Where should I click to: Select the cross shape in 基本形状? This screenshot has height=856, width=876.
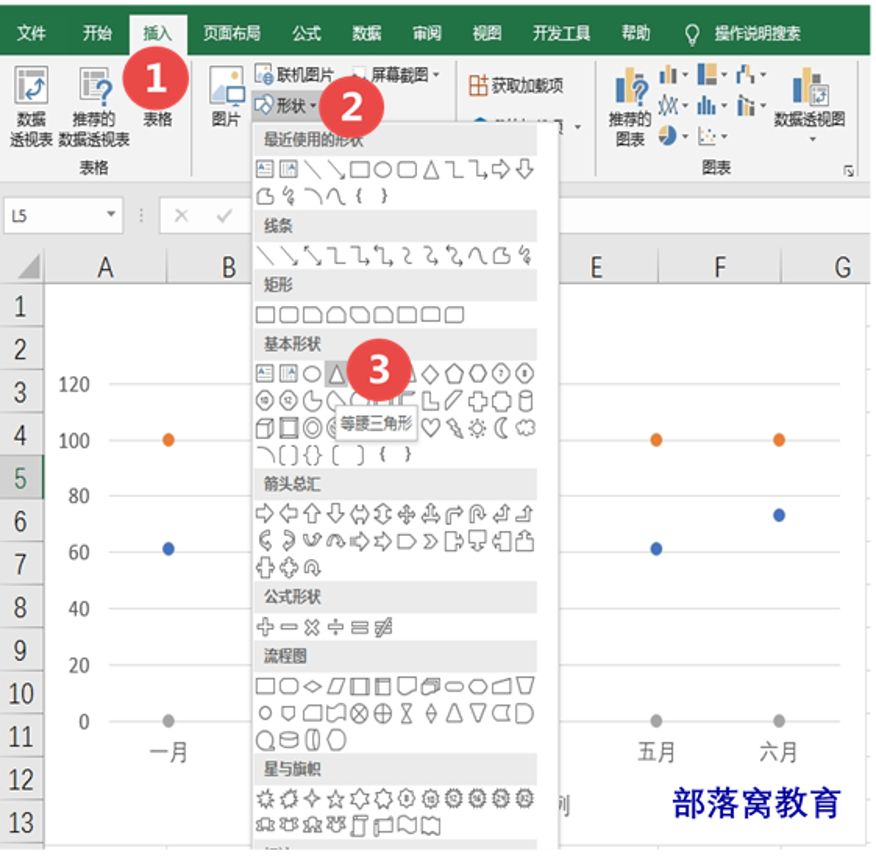[477, 401]
